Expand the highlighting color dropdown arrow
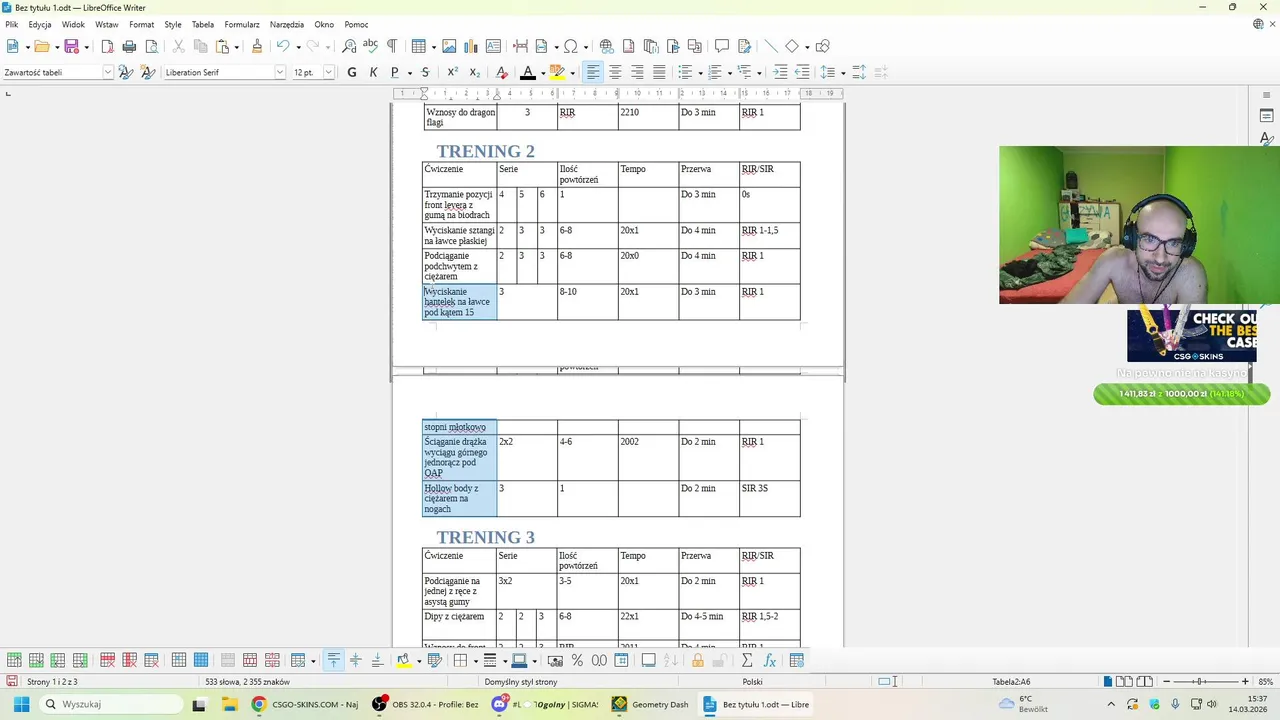Image resolution: width=1280 pixels, height=720 pixels. click(x=572, y=72)
